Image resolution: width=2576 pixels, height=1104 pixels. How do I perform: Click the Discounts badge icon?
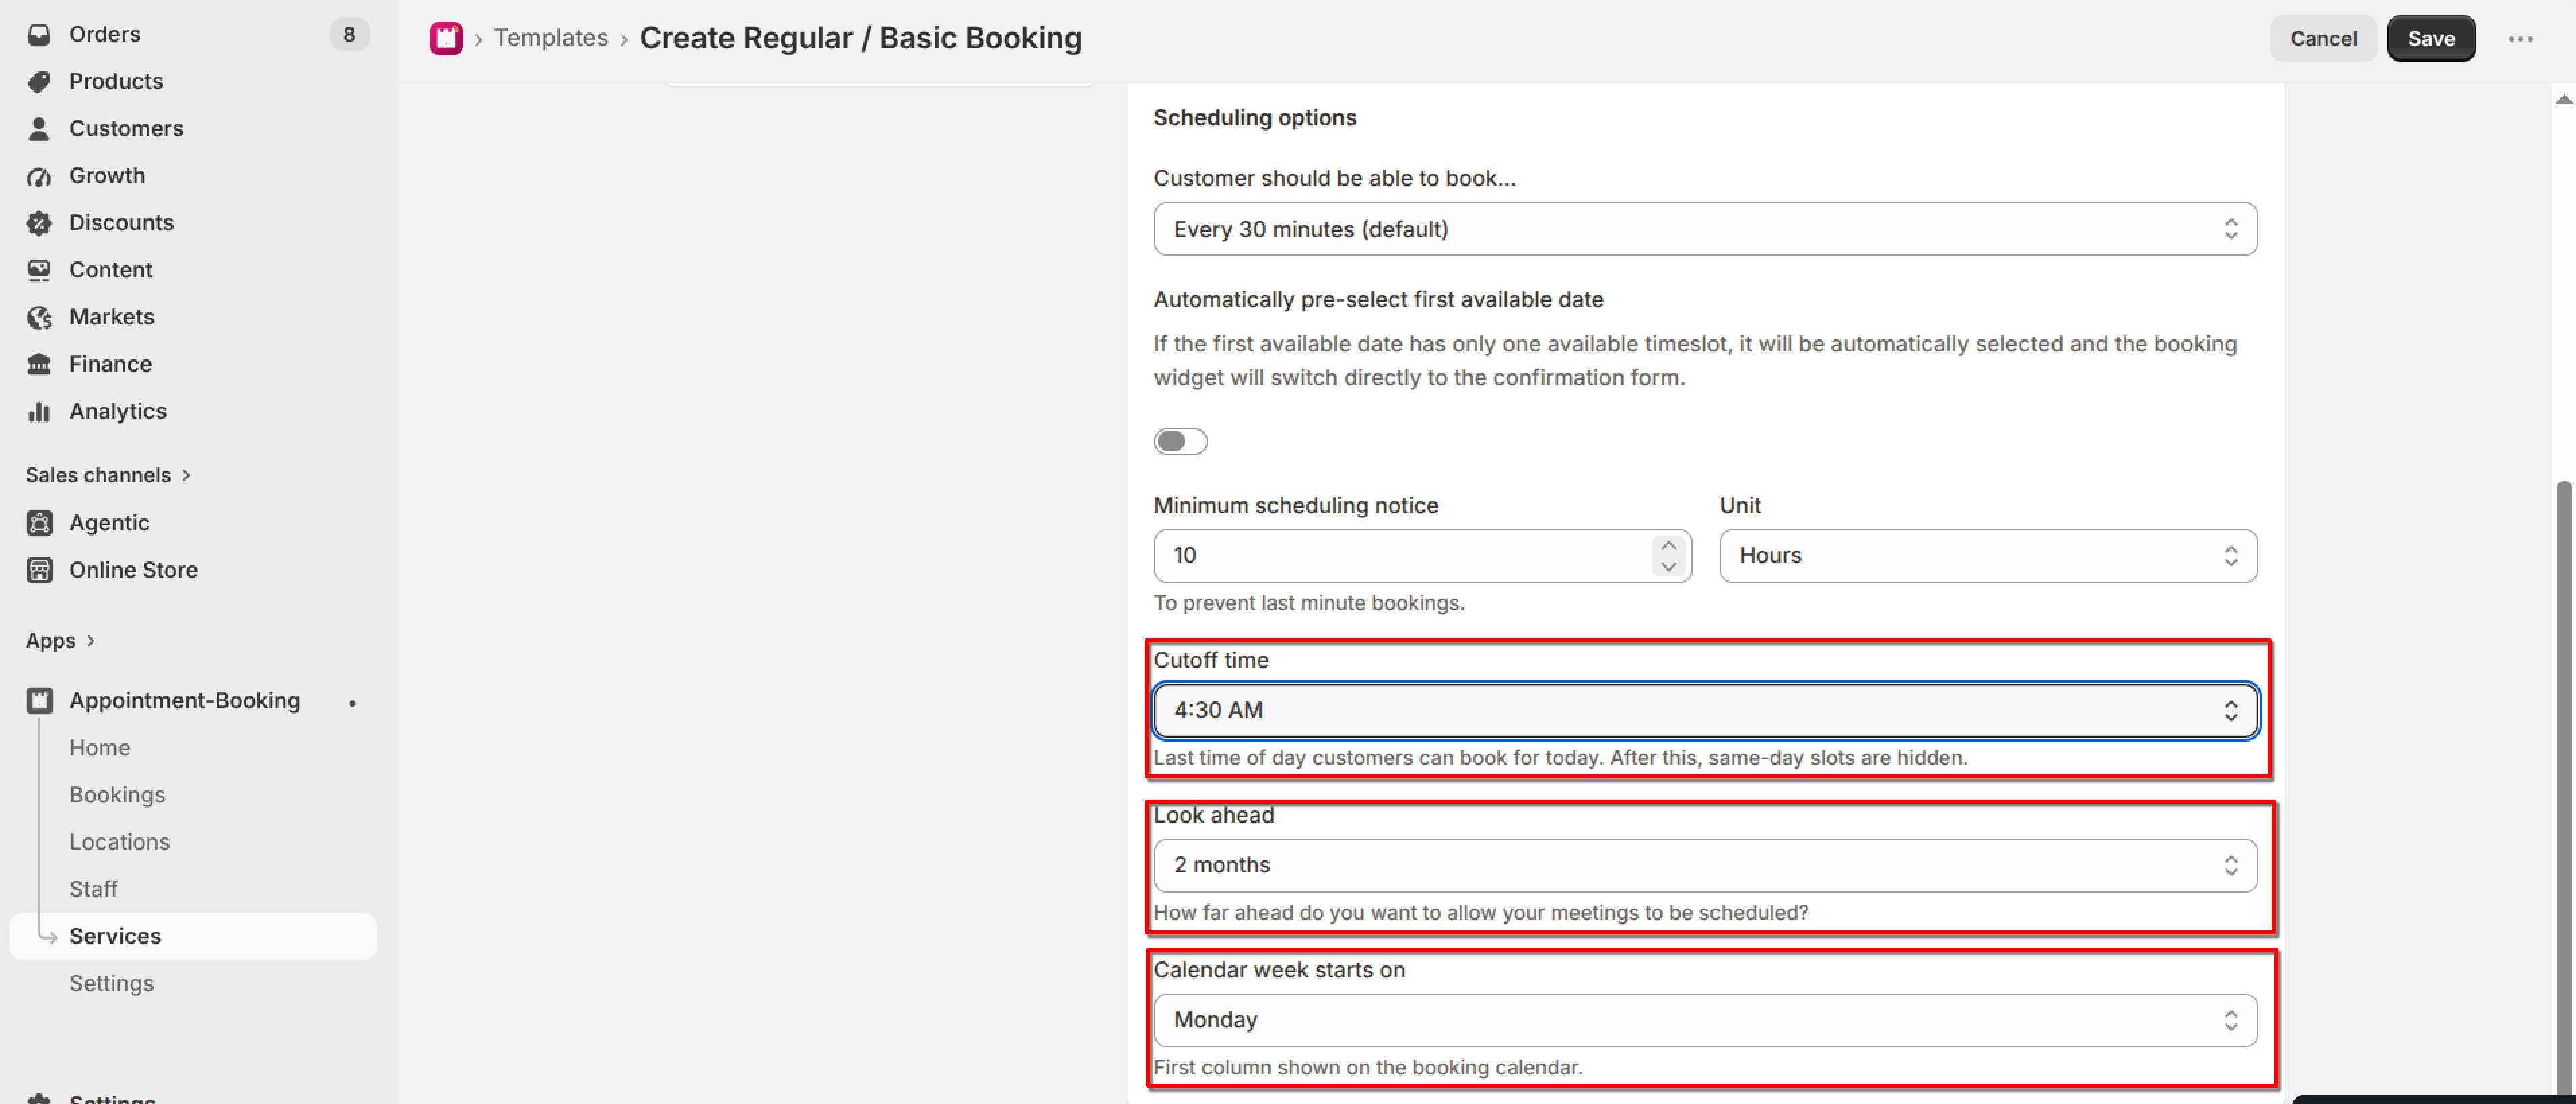[39, 223]
